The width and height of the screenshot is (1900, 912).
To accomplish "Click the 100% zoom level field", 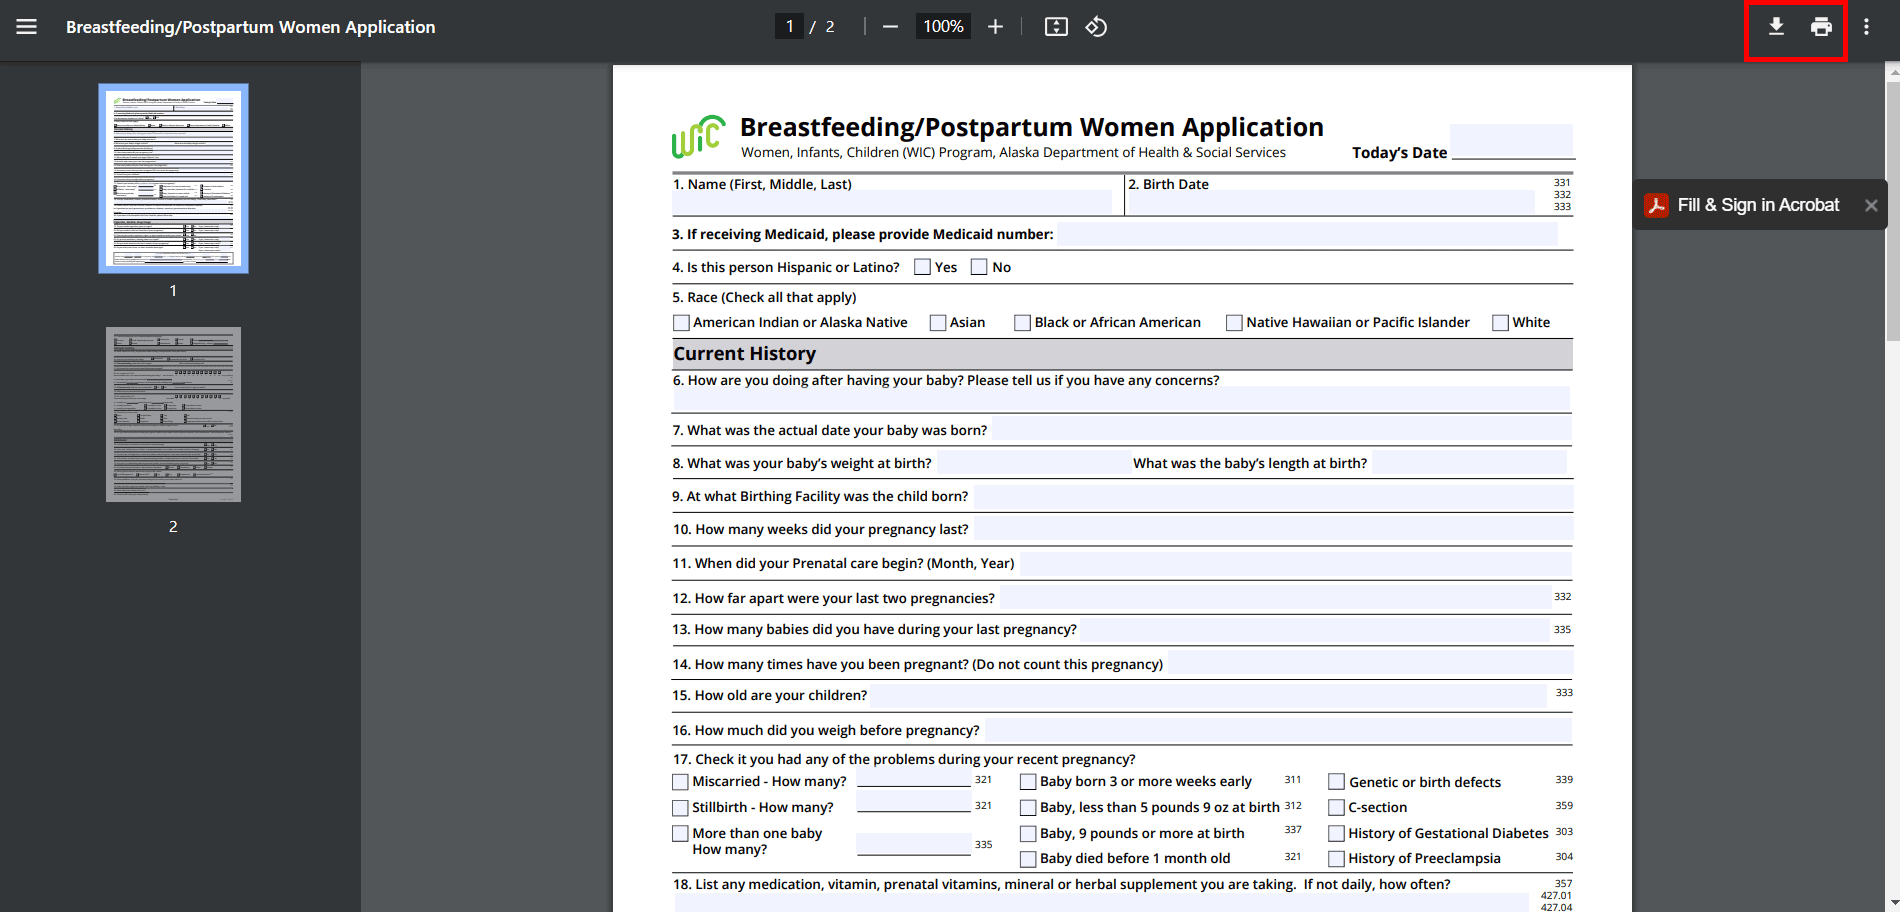I will pos(943,27).
